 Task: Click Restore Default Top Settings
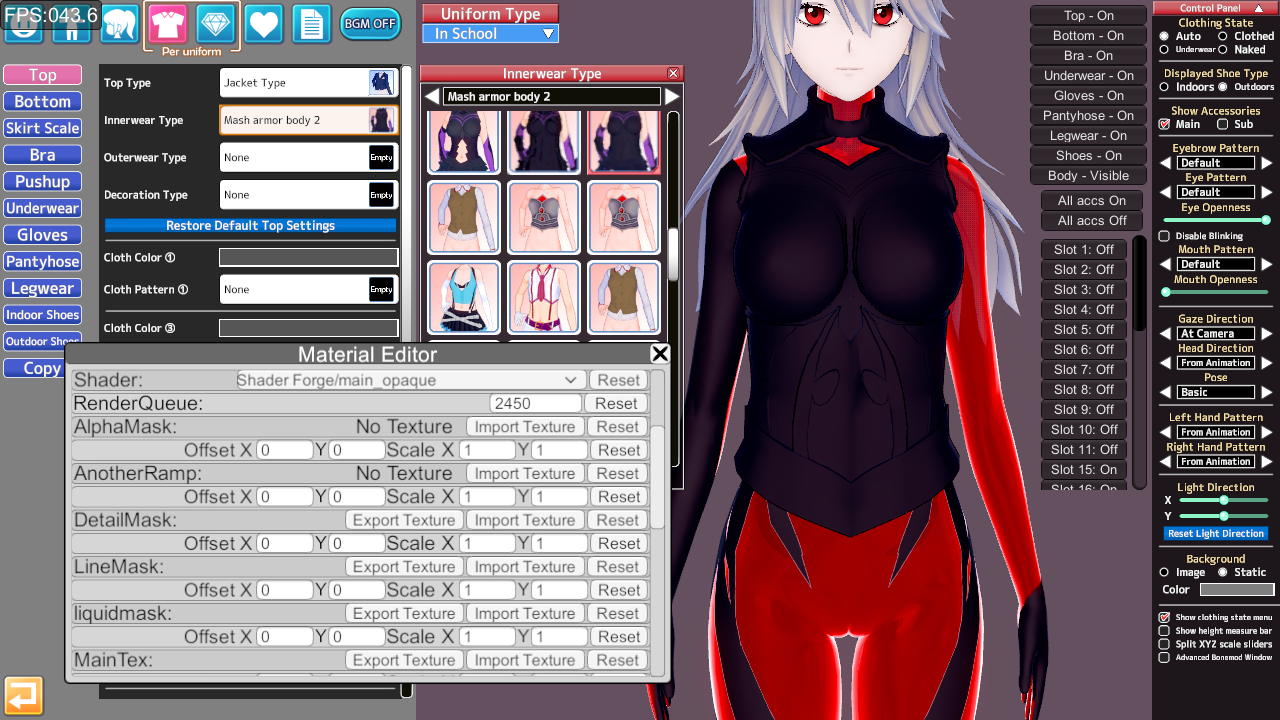click(x=250, y=226)
